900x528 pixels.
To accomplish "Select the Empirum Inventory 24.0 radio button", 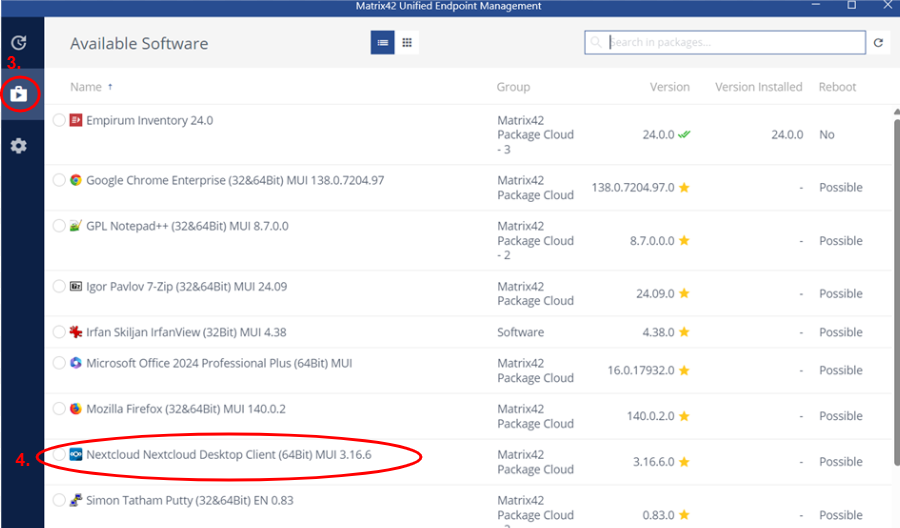I will [x=59, y=120].
